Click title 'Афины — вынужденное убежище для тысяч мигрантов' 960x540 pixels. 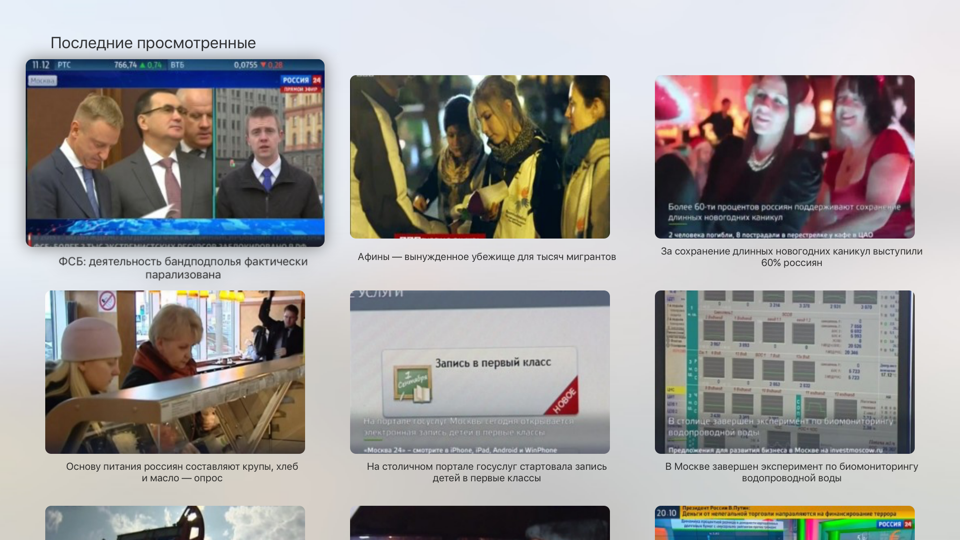pos(487,257)
